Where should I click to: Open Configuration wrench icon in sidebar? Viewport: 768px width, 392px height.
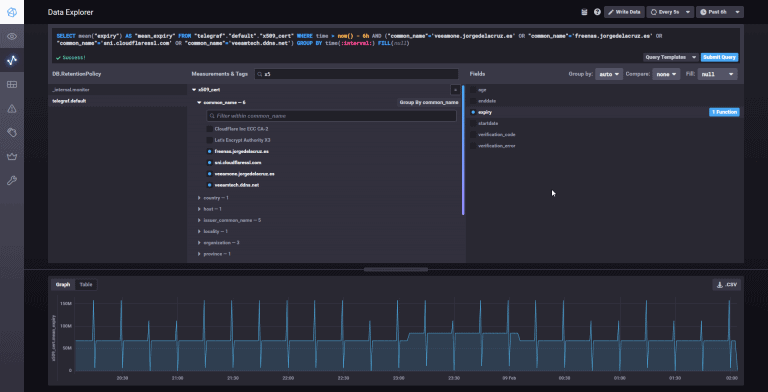[12, 181]
